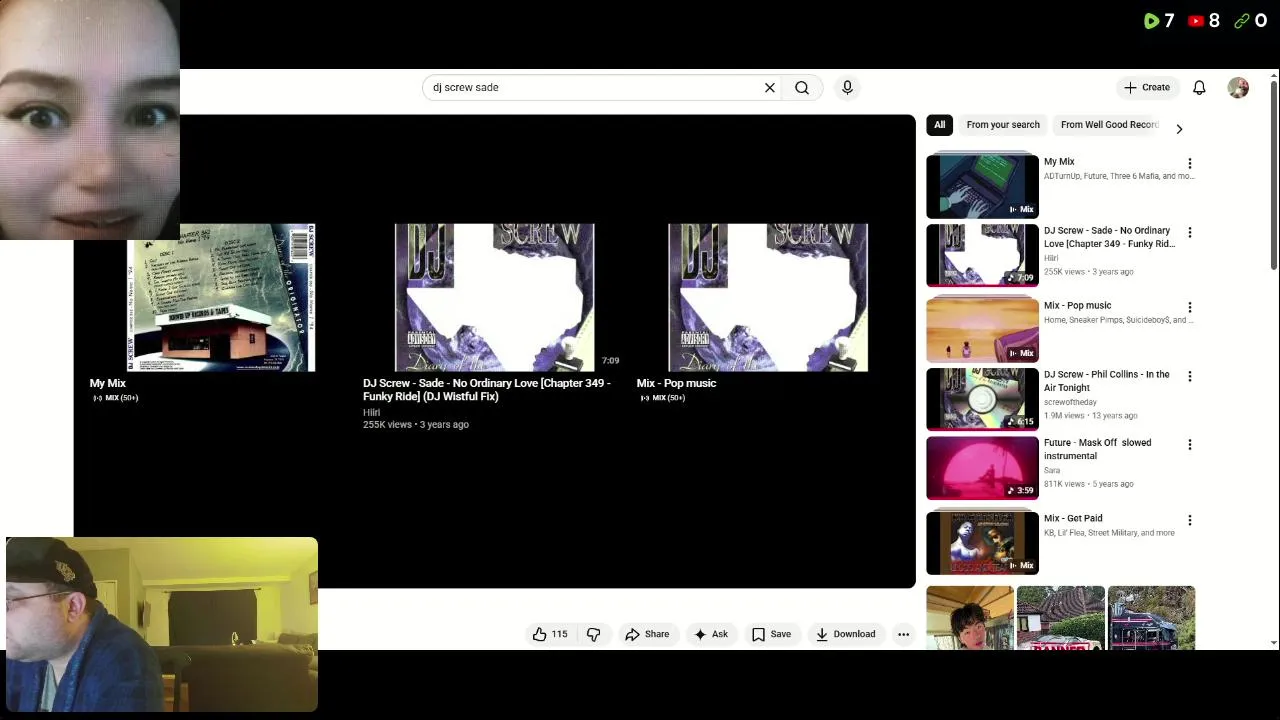Click the 'screwoftheday' channel name
The height and width of the screenshot is (720, 1280).
pos(1071,402)
